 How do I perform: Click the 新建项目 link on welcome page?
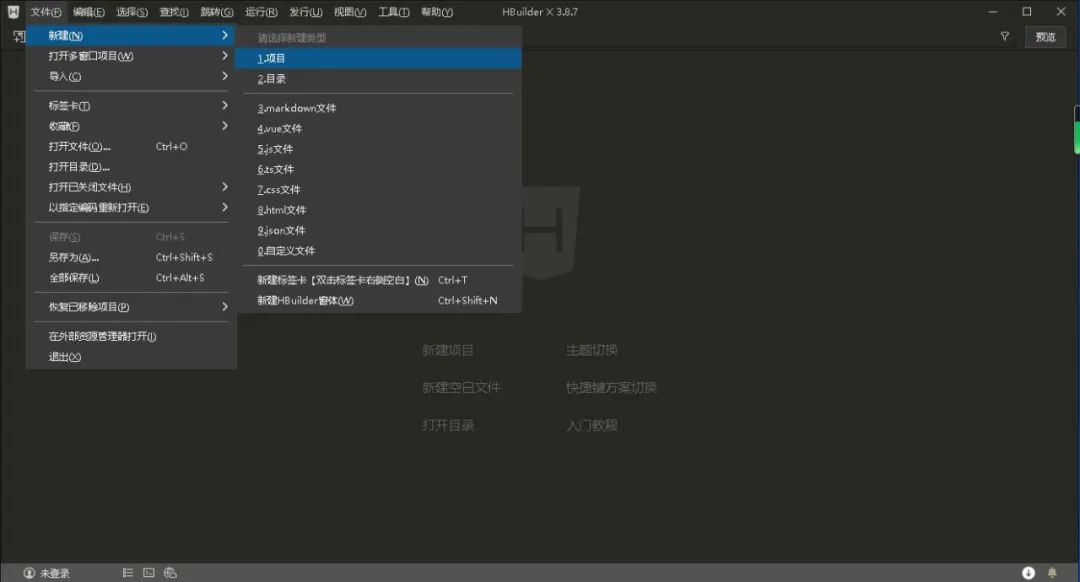(x=448, y=351)
